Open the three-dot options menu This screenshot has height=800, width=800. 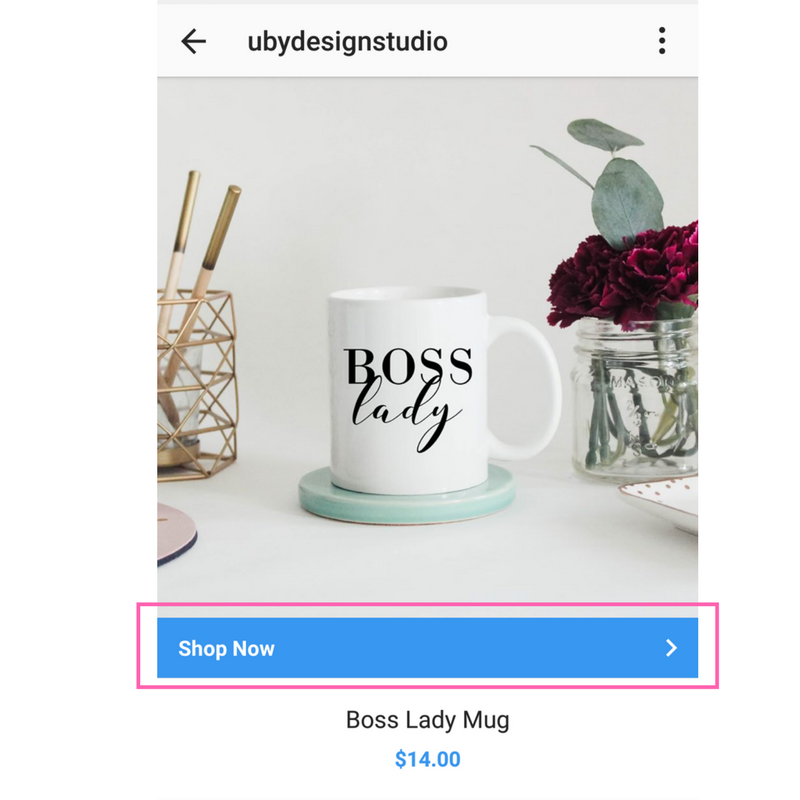point(662,41)
